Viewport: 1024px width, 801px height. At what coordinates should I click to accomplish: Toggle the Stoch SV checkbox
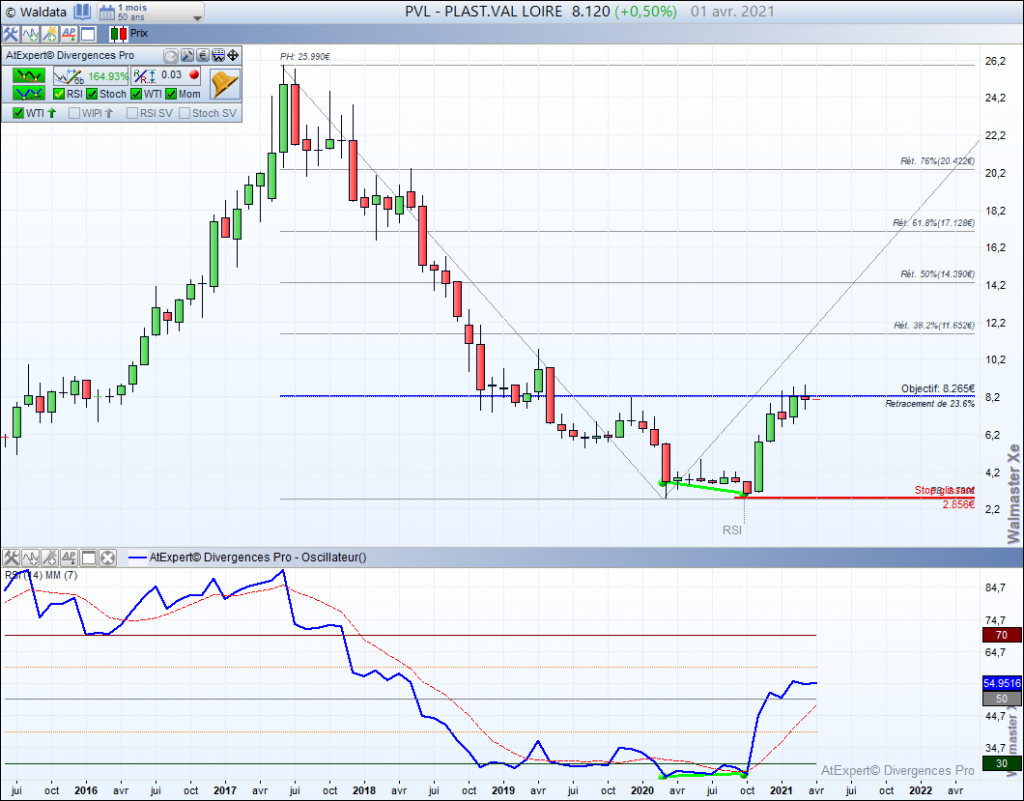pos(183,110)
